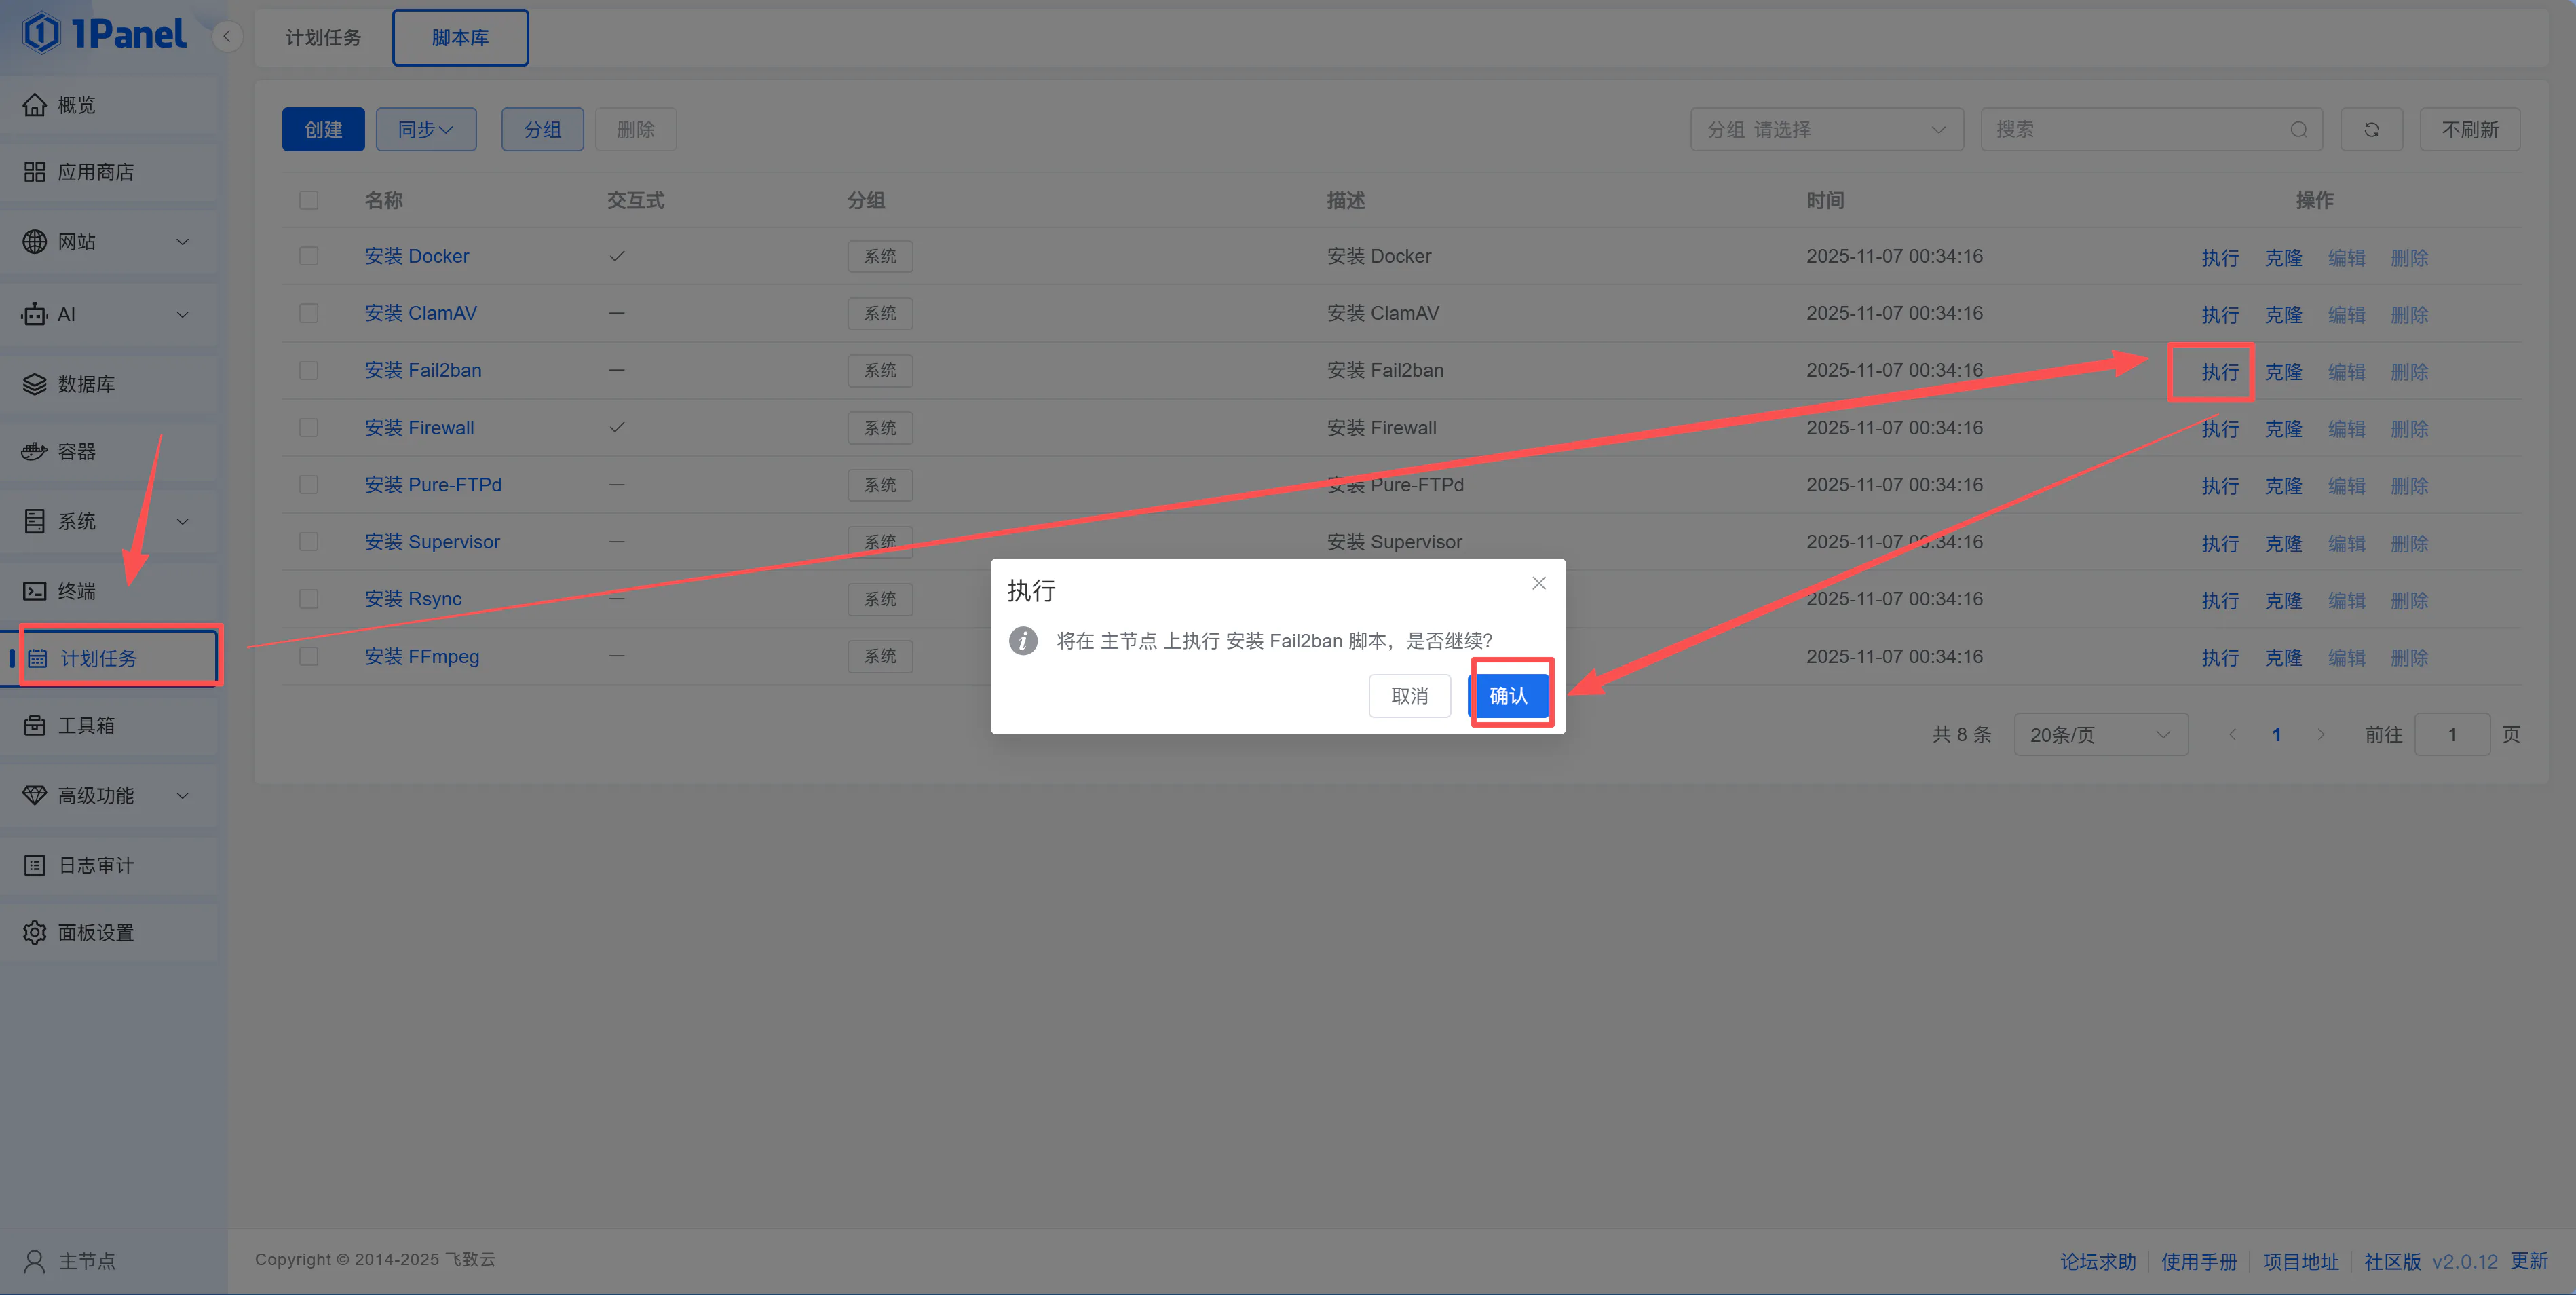
Task: Check the 安装 Rsync row checkbox
Action: tap(309, 598)
